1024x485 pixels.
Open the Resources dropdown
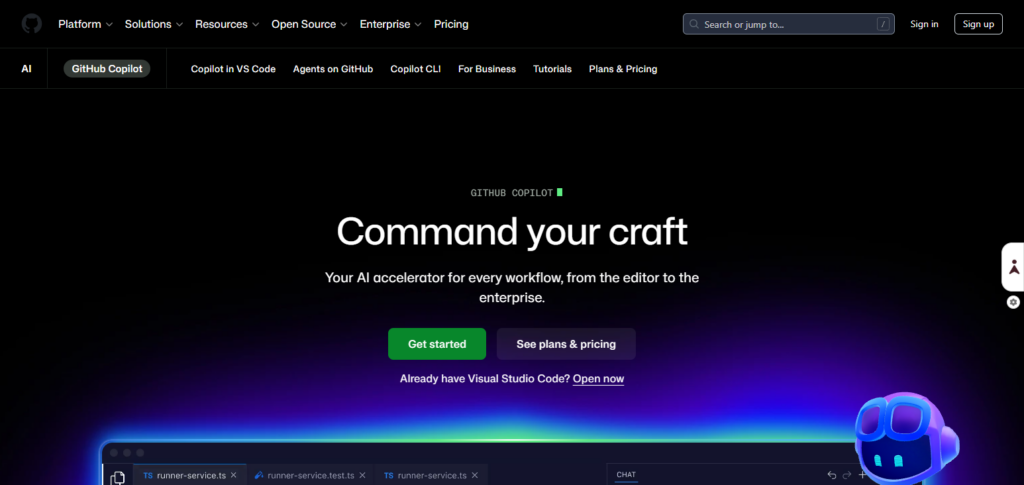(x=227, y=24)
